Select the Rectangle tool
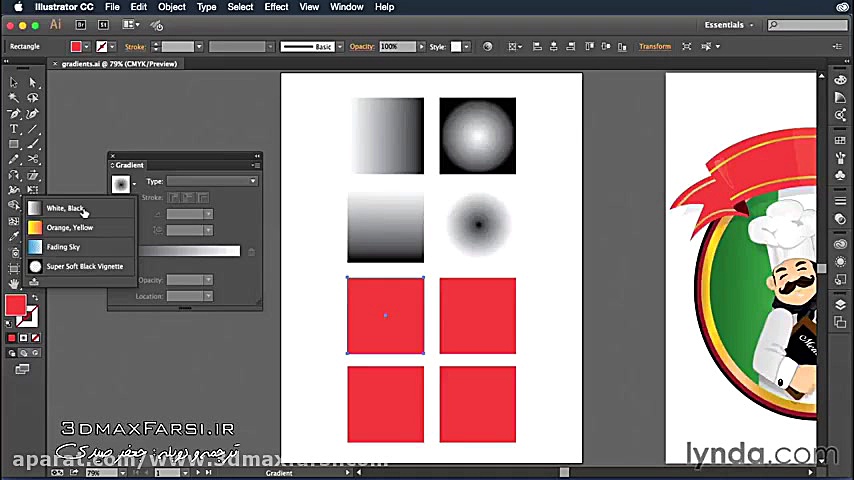Viewport: 854px width, 480px height. tap(14, 144)
